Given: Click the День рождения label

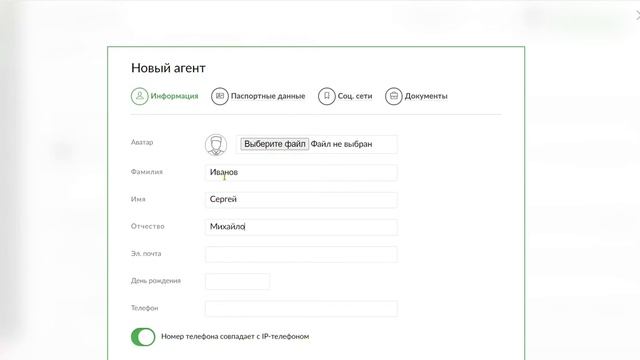Looking at the screenshot, I should coord(156,281).
